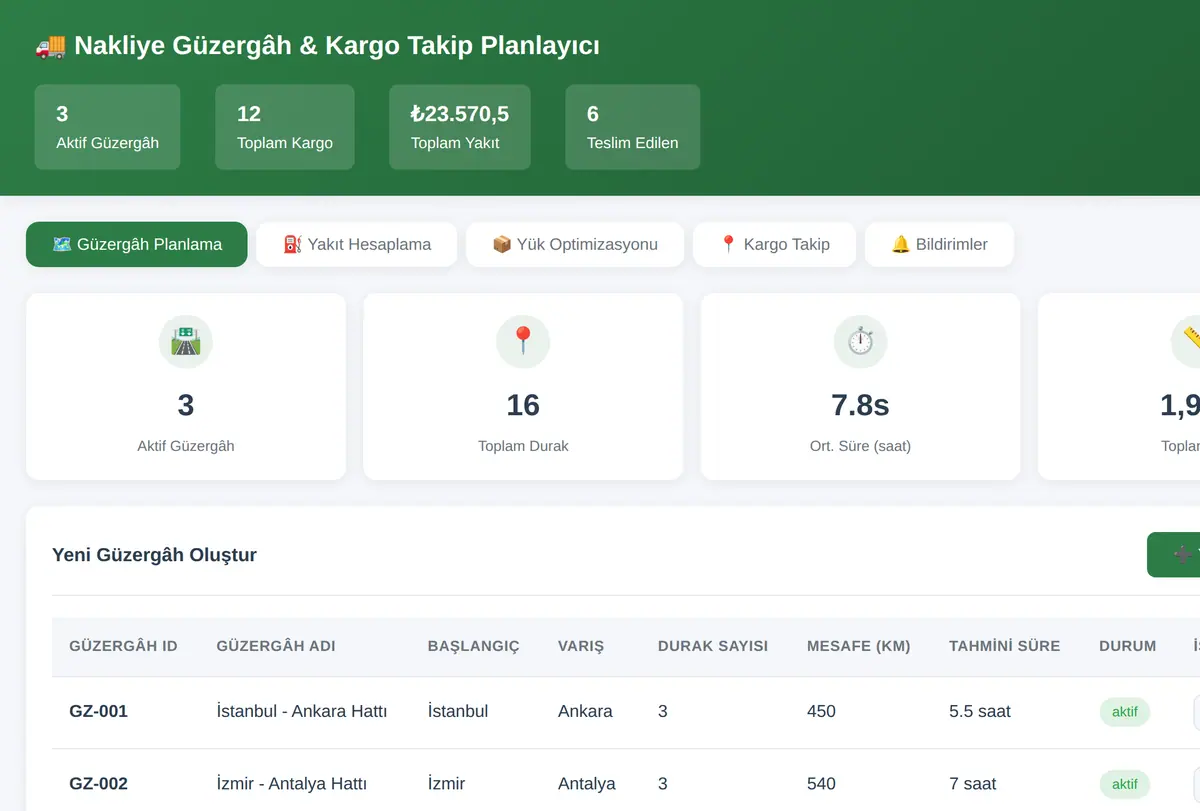Click the BAŞLANGIÇ column header
The height and width of the screenshot is (811, 1200).
tap(474, 646)
